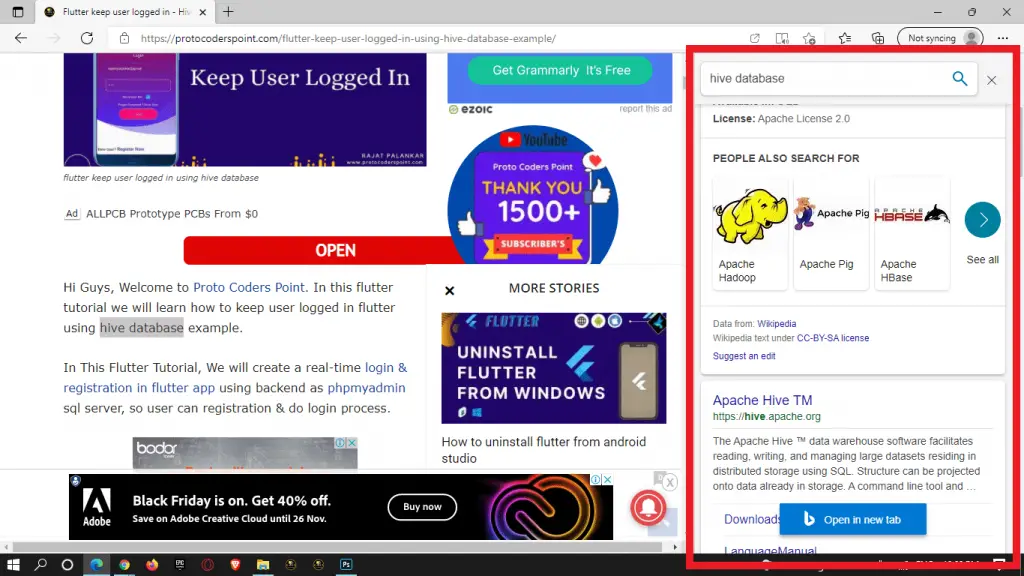The image size is (1024, 576).
Task: Click the address bar URL
Action: 348,38
